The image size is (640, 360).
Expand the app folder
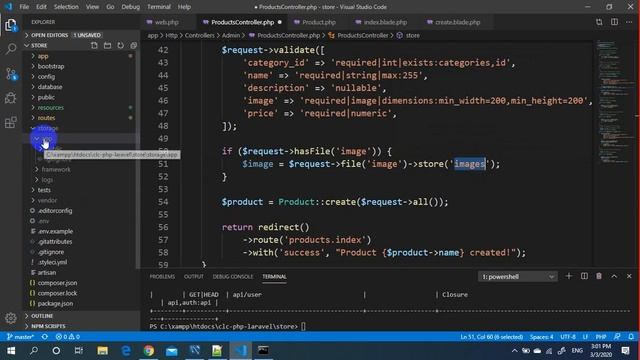pyautogui.click(x=81, y=56)
